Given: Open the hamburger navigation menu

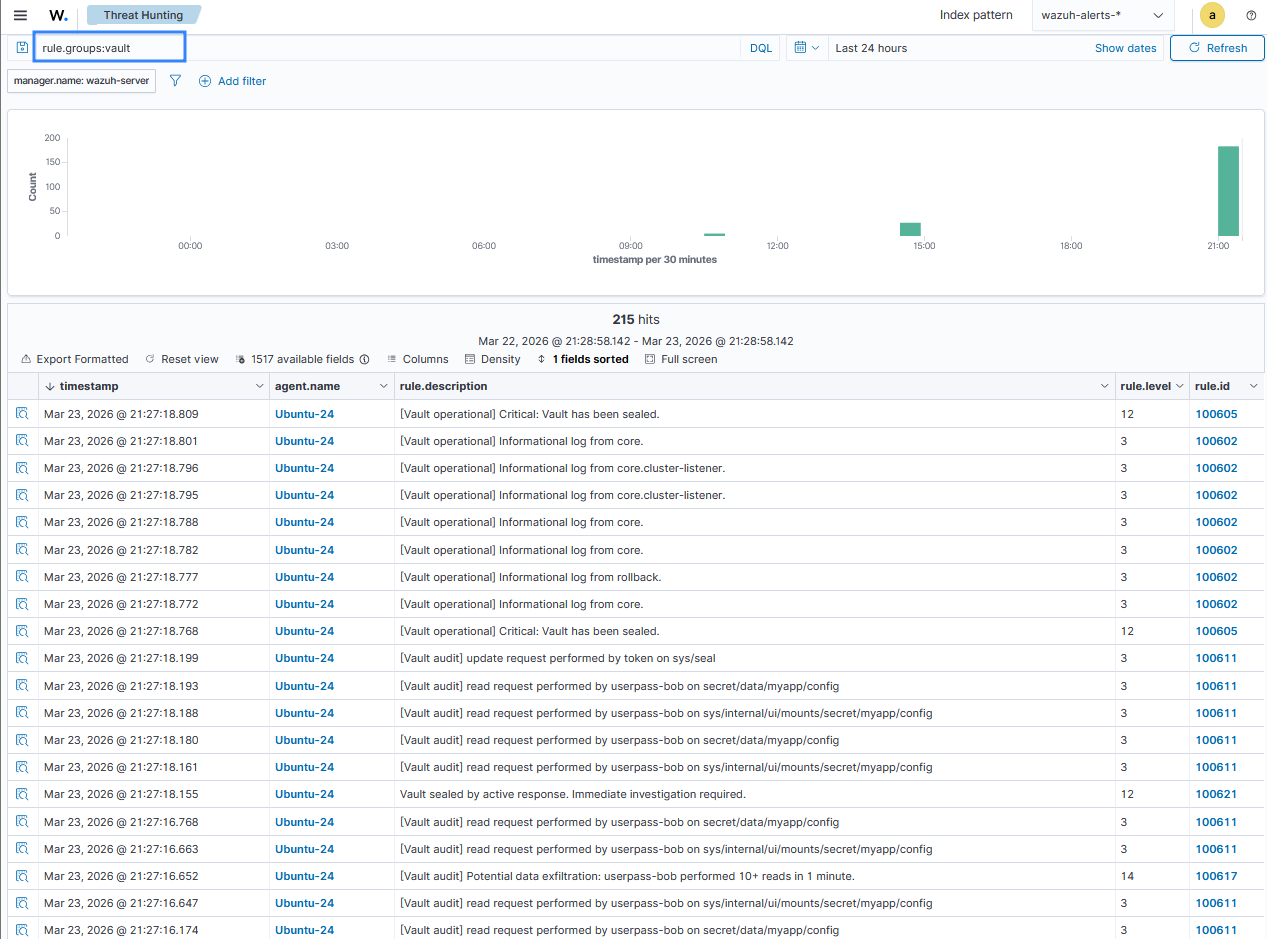Looking at the screenshot, I should 20,15.
